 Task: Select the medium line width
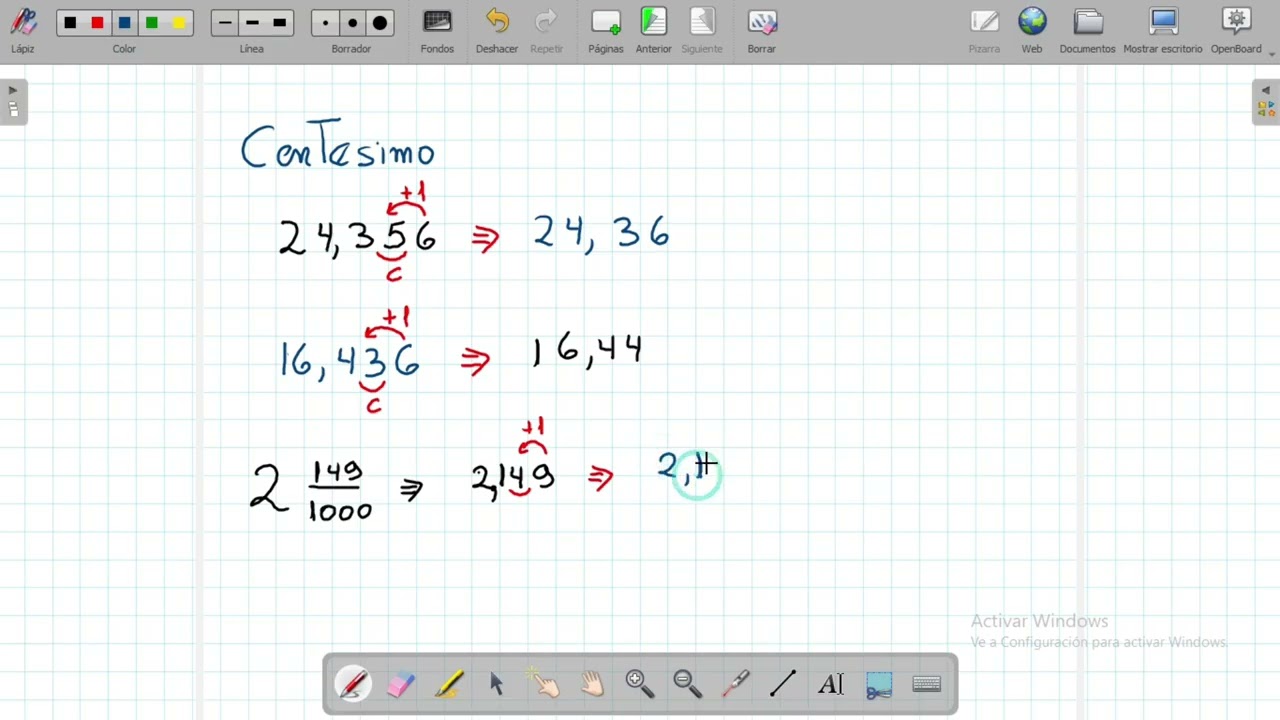tap(252, 23)
